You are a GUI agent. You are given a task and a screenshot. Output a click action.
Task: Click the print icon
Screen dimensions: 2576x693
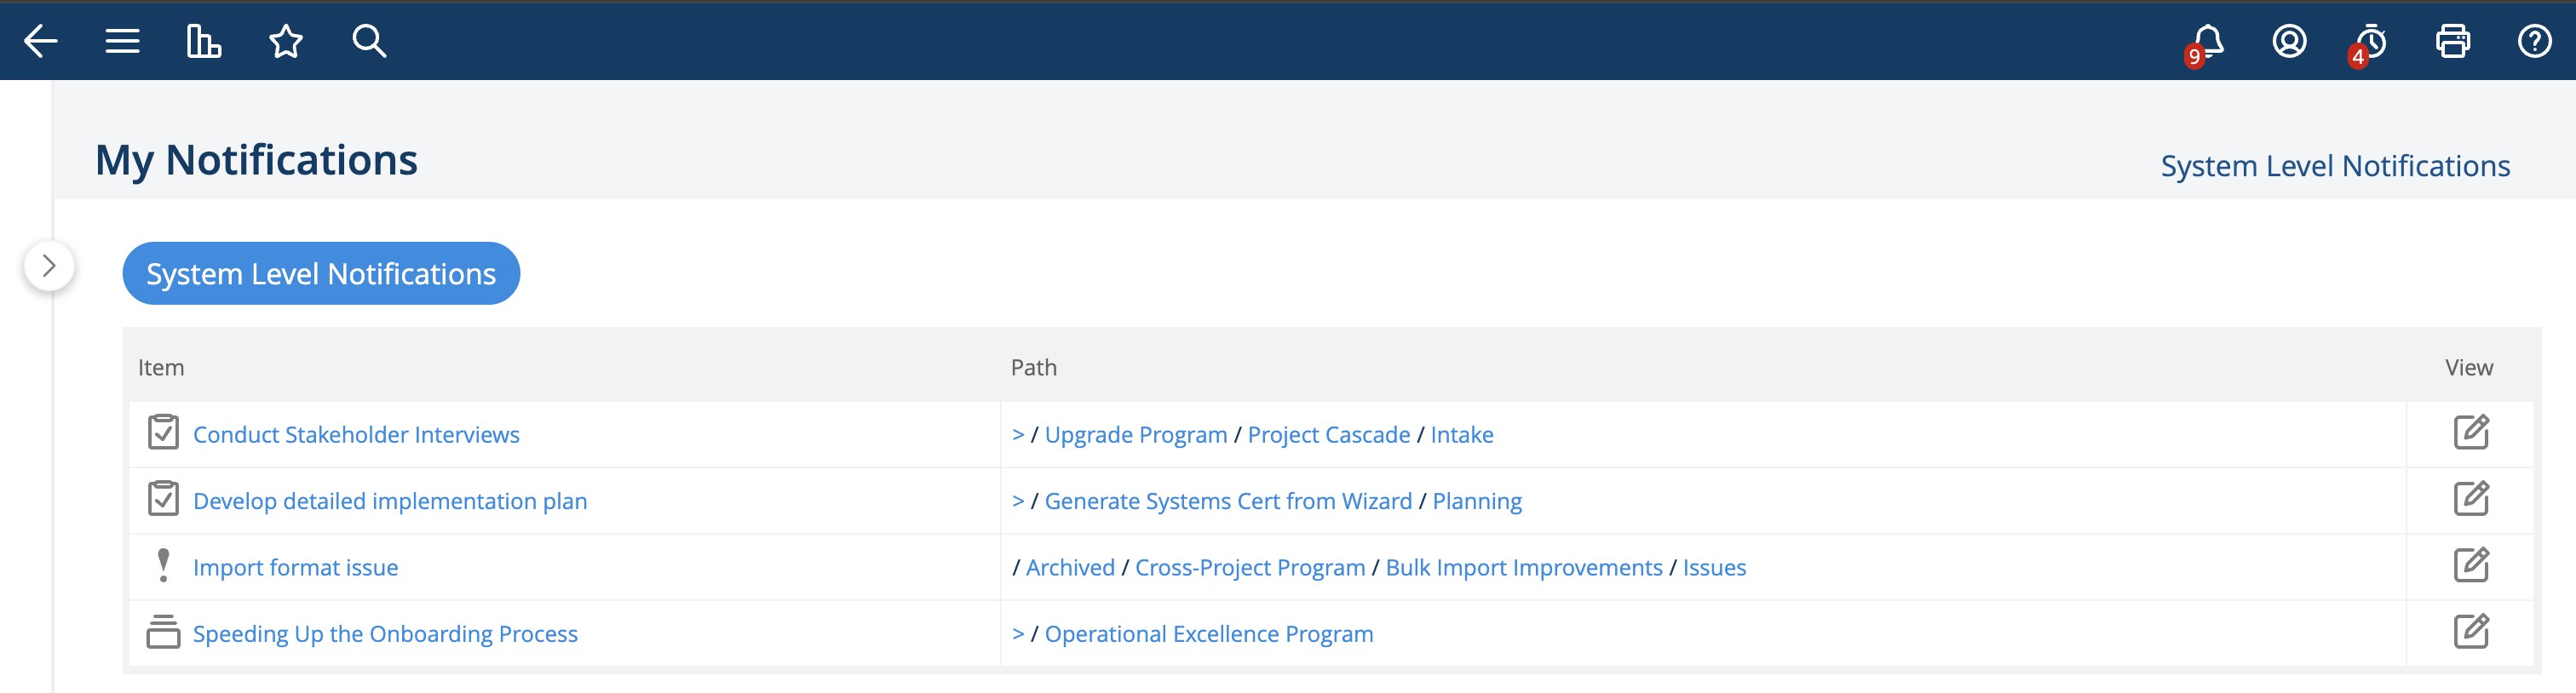point(2452,41)
